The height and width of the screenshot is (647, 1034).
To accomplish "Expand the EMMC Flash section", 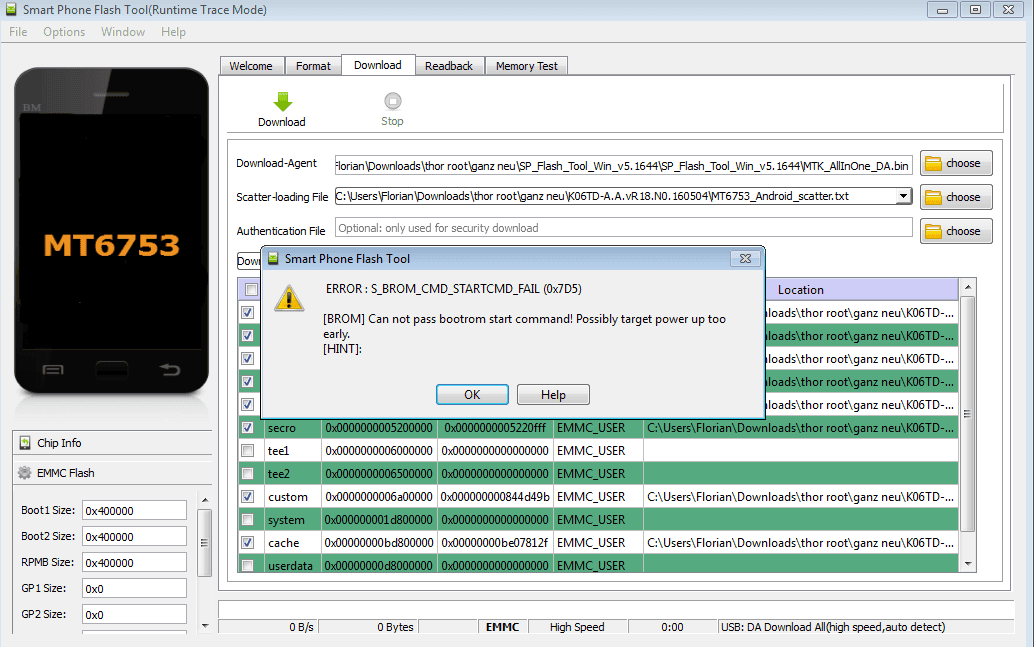I will coord(112,473).
